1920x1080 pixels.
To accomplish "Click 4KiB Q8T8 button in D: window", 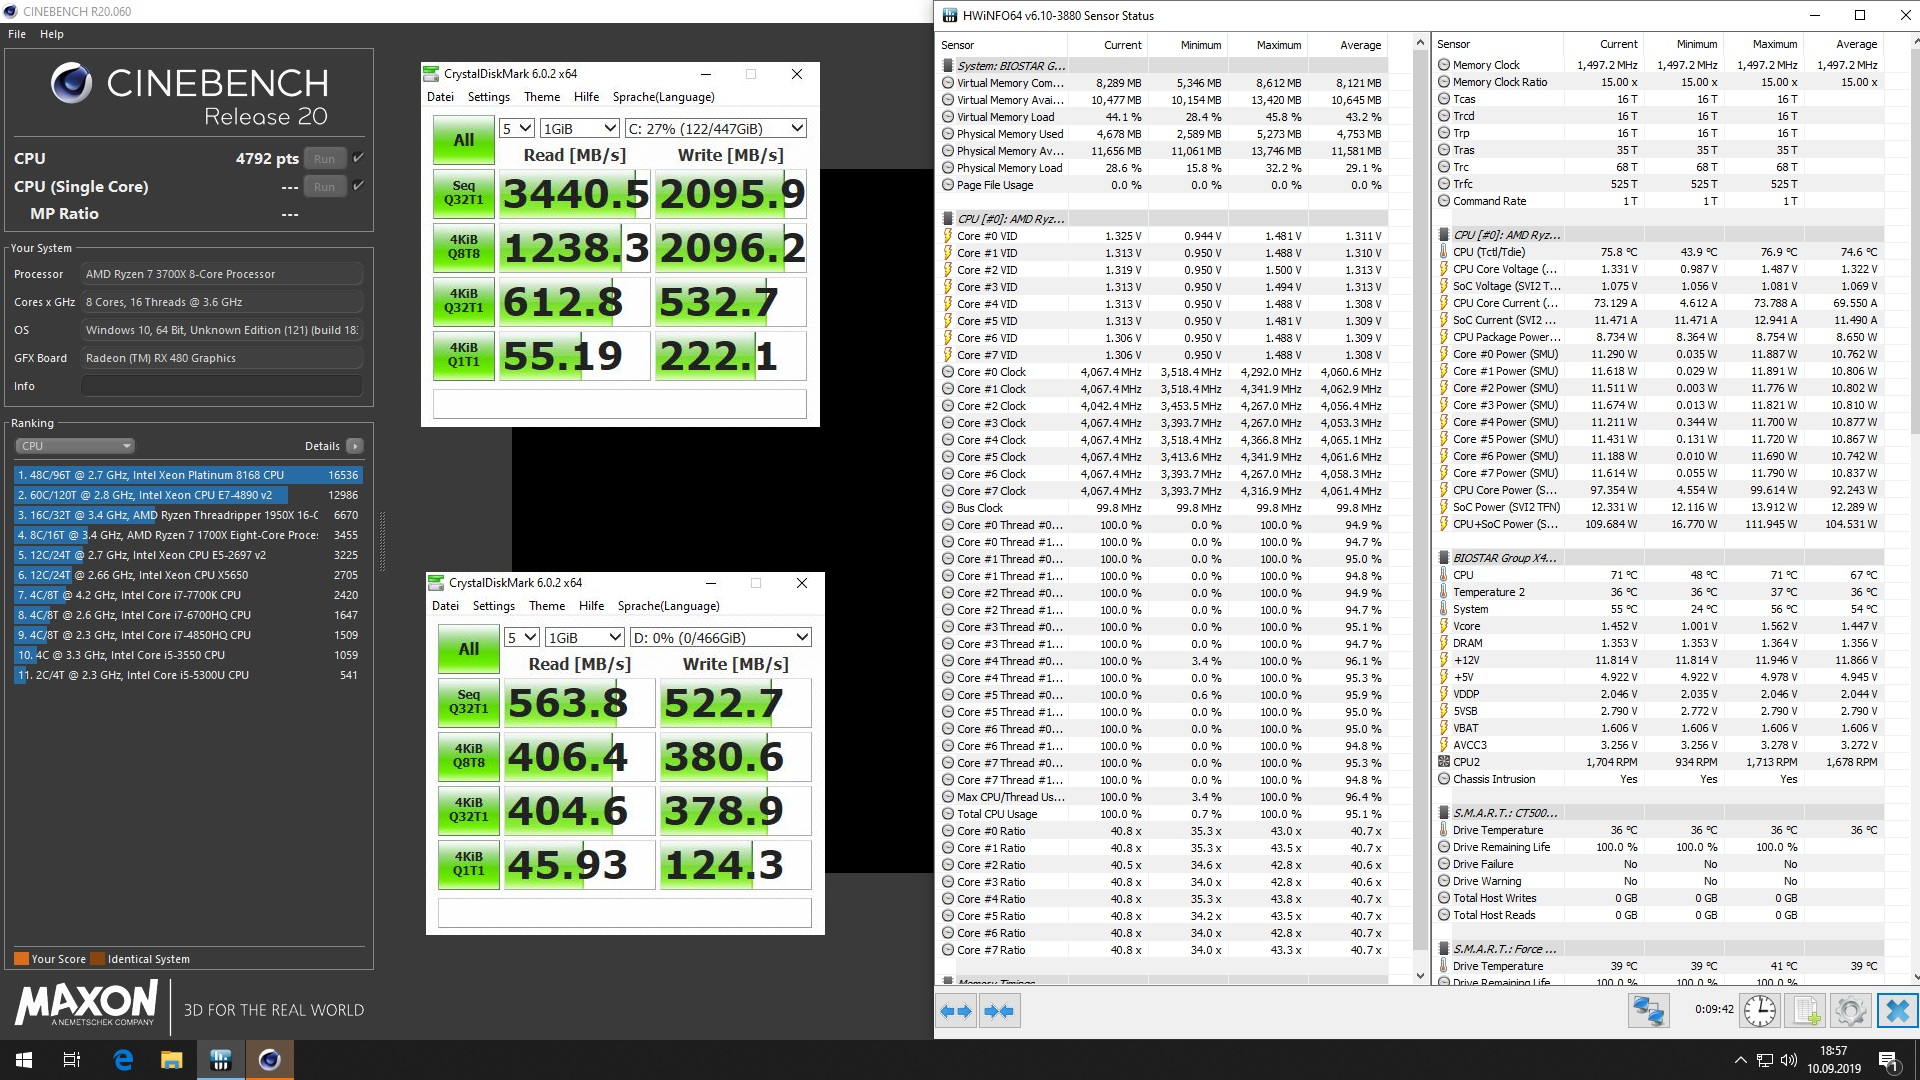I will coord(469,756).
